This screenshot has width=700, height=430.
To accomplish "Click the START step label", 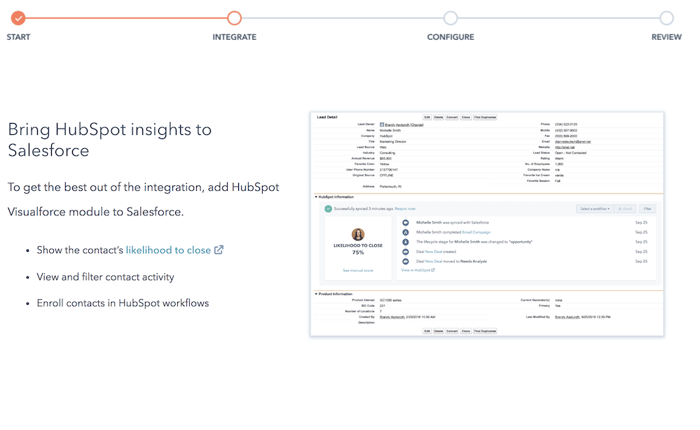I will click(18, 37).
